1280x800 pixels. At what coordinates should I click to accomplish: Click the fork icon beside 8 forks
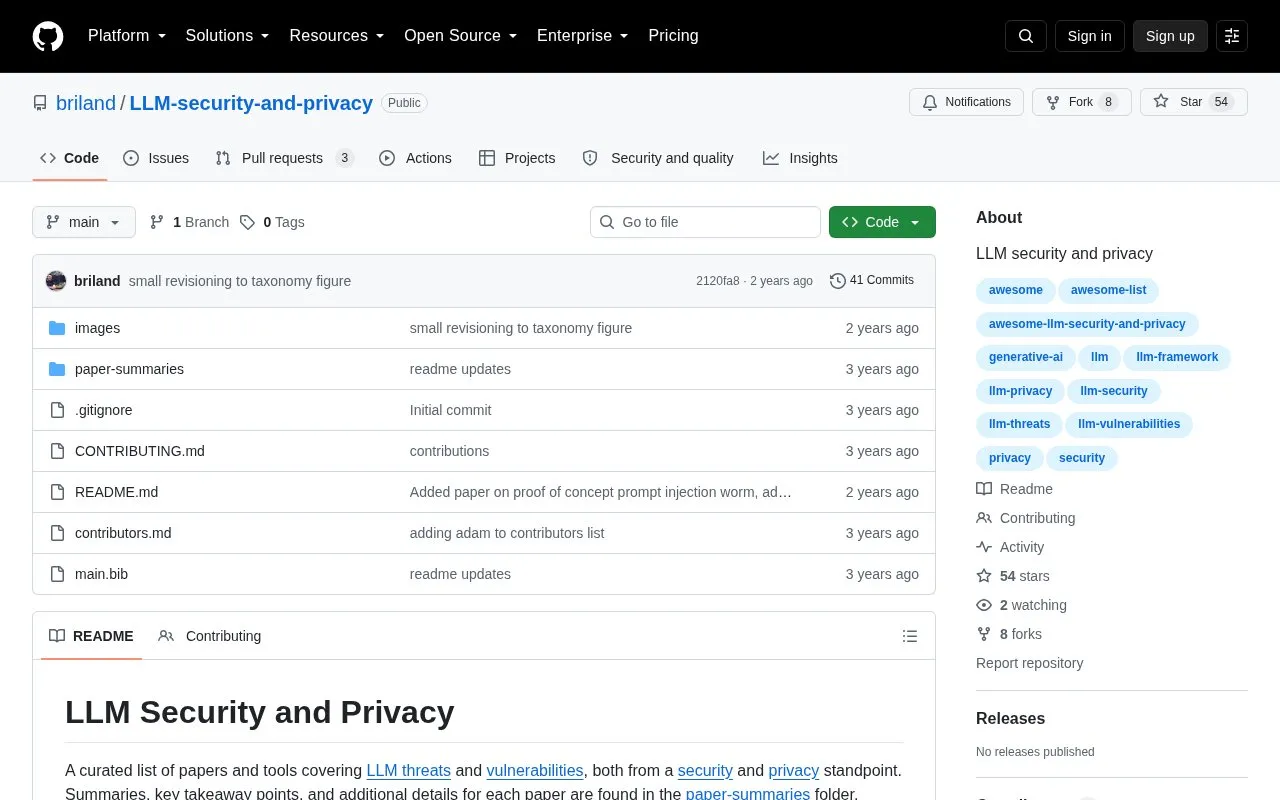984,634
